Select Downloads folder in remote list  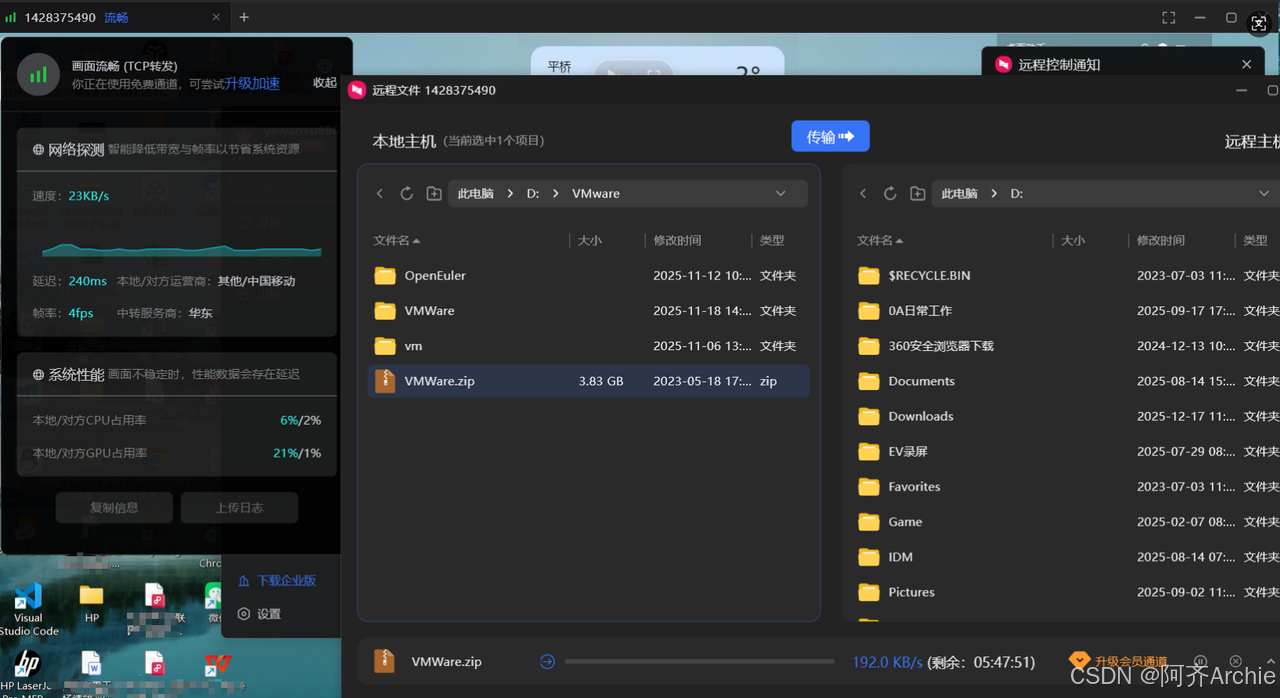1065,416
